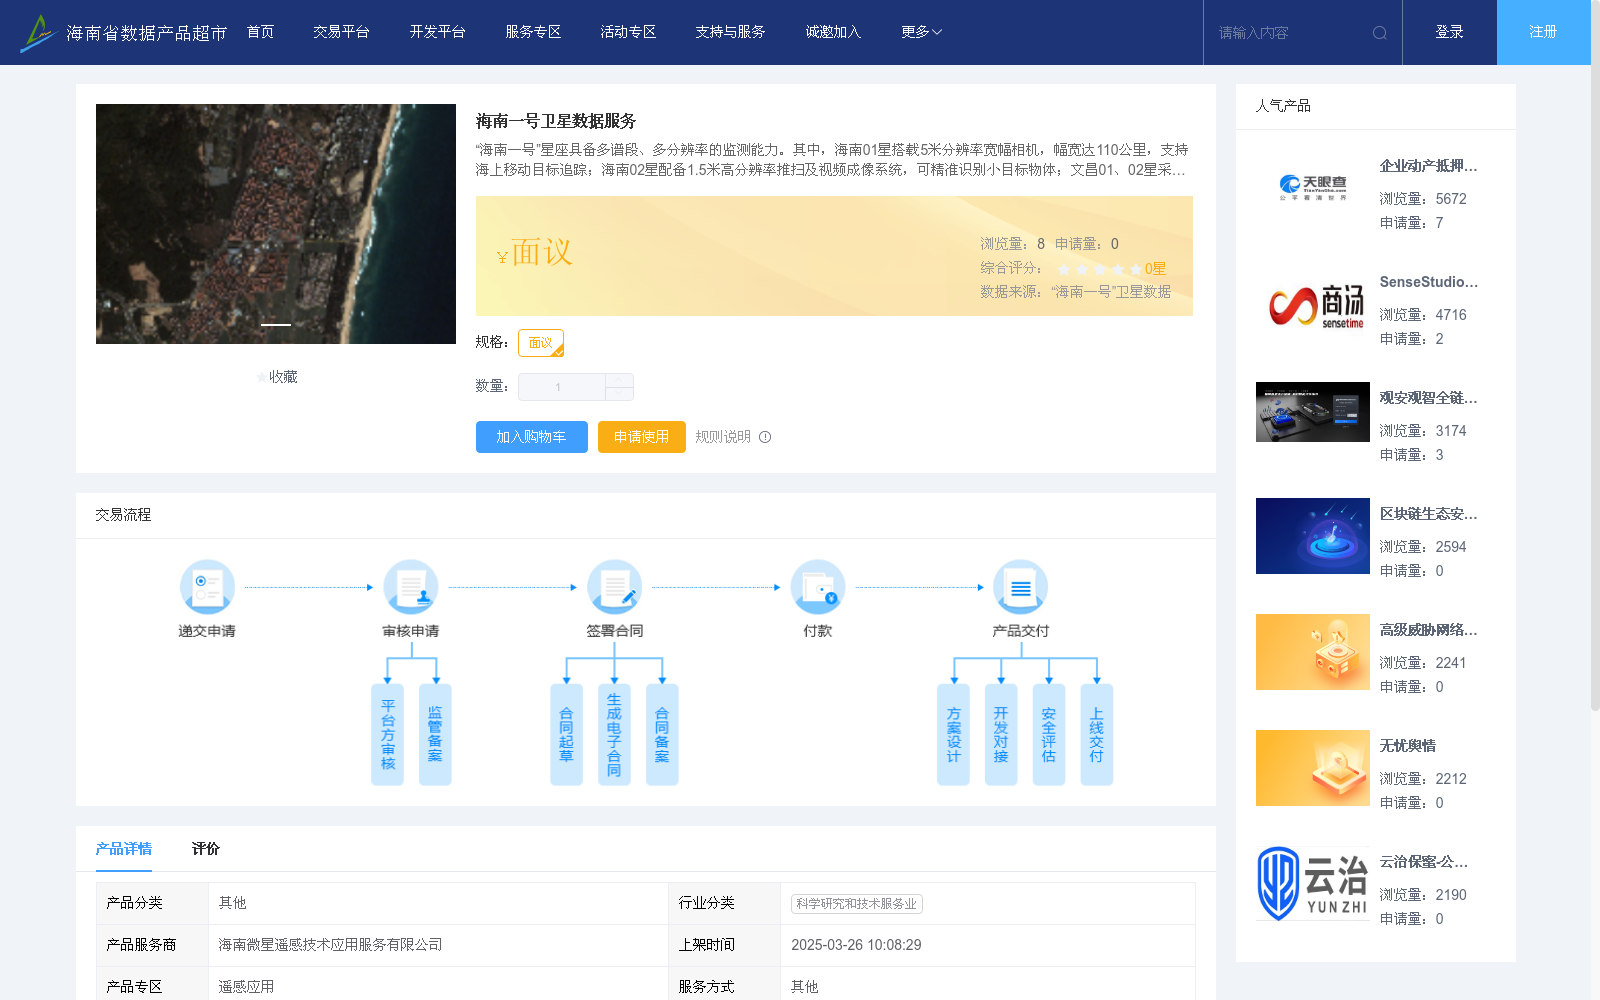Click the 签署合同 flow step icon
Viewport: 1600px width, 1000px height.
(x=614, y=587)
